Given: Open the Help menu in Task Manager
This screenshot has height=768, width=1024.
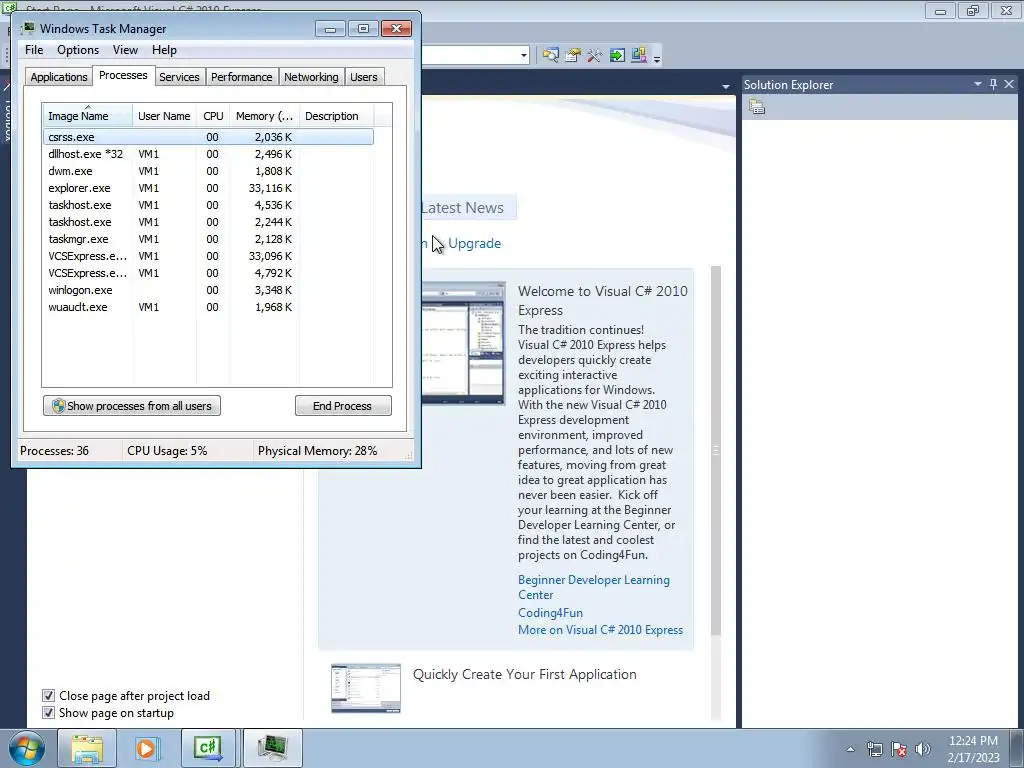Looking at the screenshot, I should click(x=164, y=50).
